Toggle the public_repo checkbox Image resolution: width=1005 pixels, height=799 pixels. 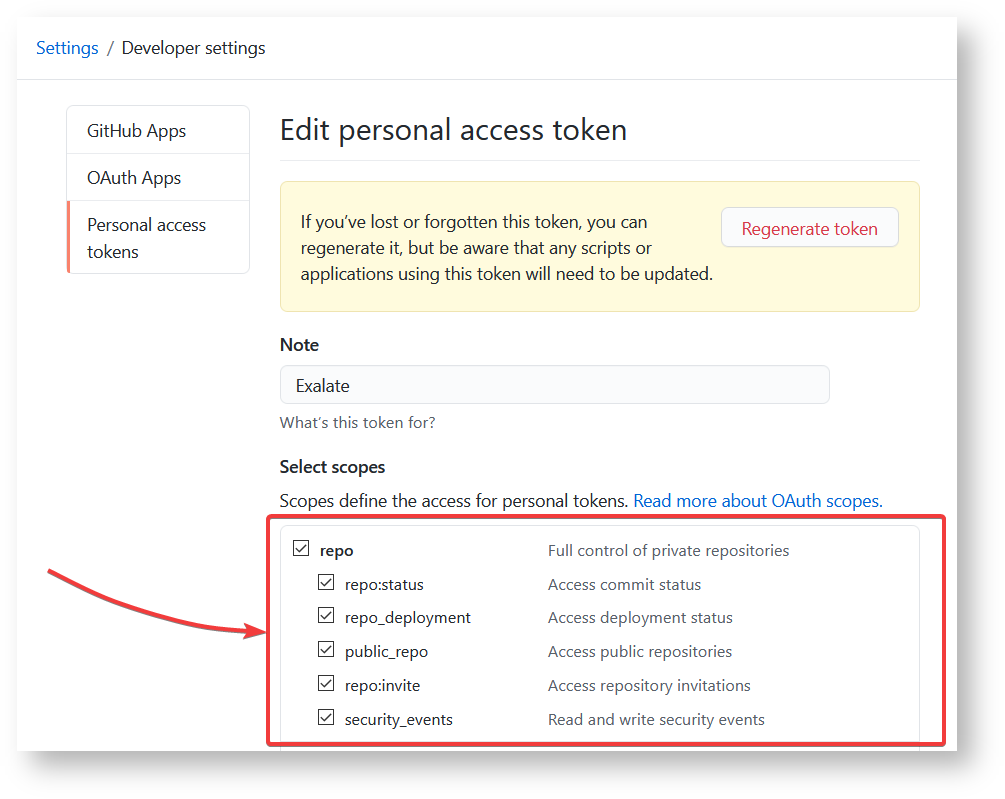pyautogui.click(x=326, y=650)
